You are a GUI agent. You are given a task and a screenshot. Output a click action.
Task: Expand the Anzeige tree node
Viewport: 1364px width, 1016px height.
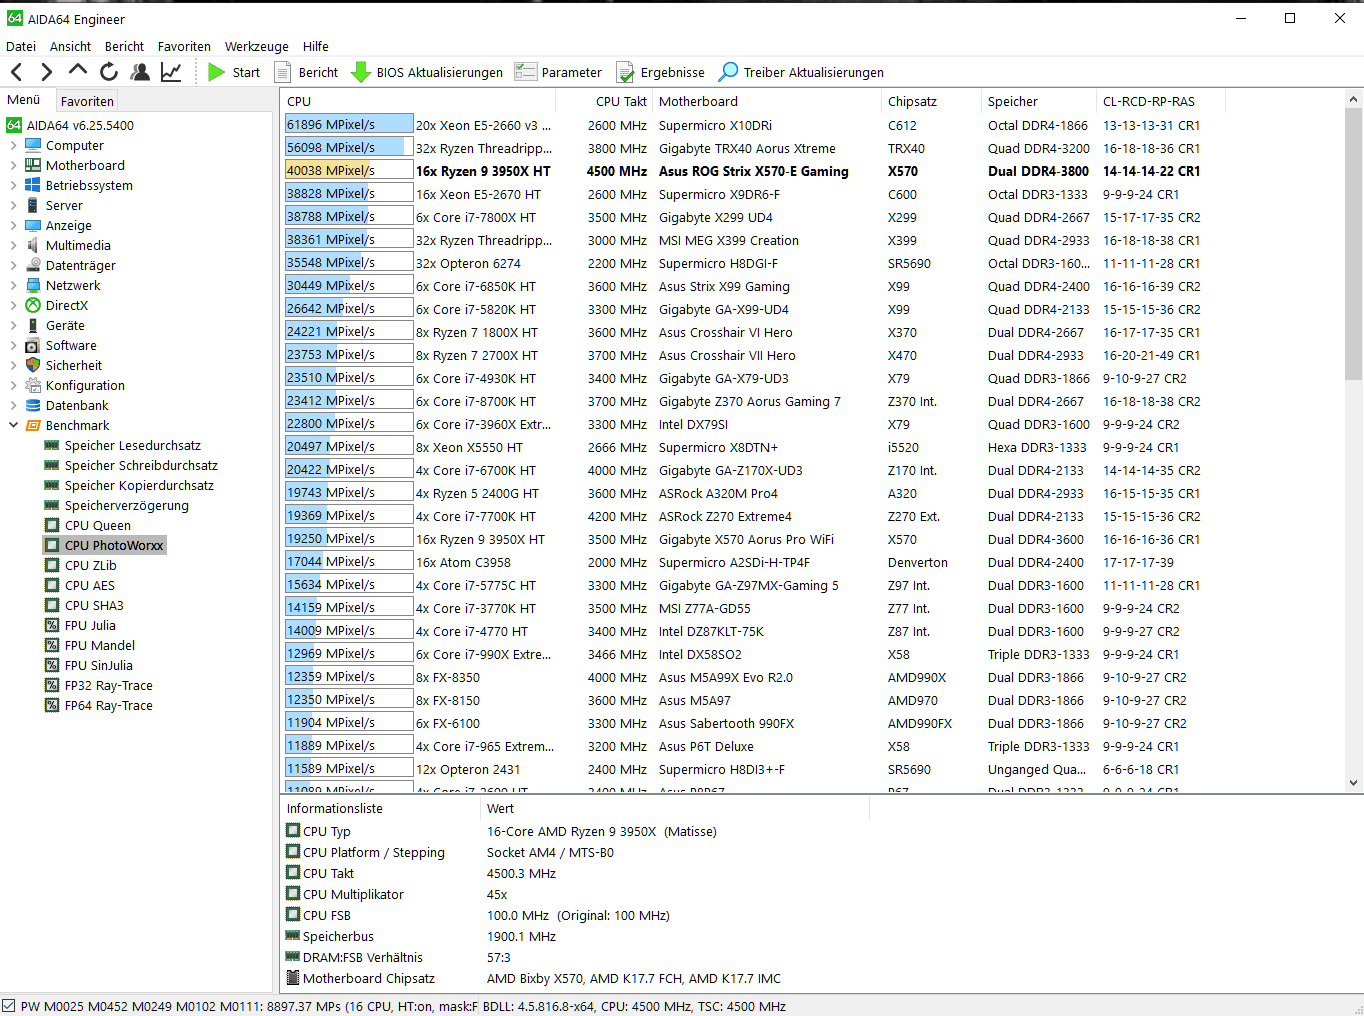pos(13,225)
